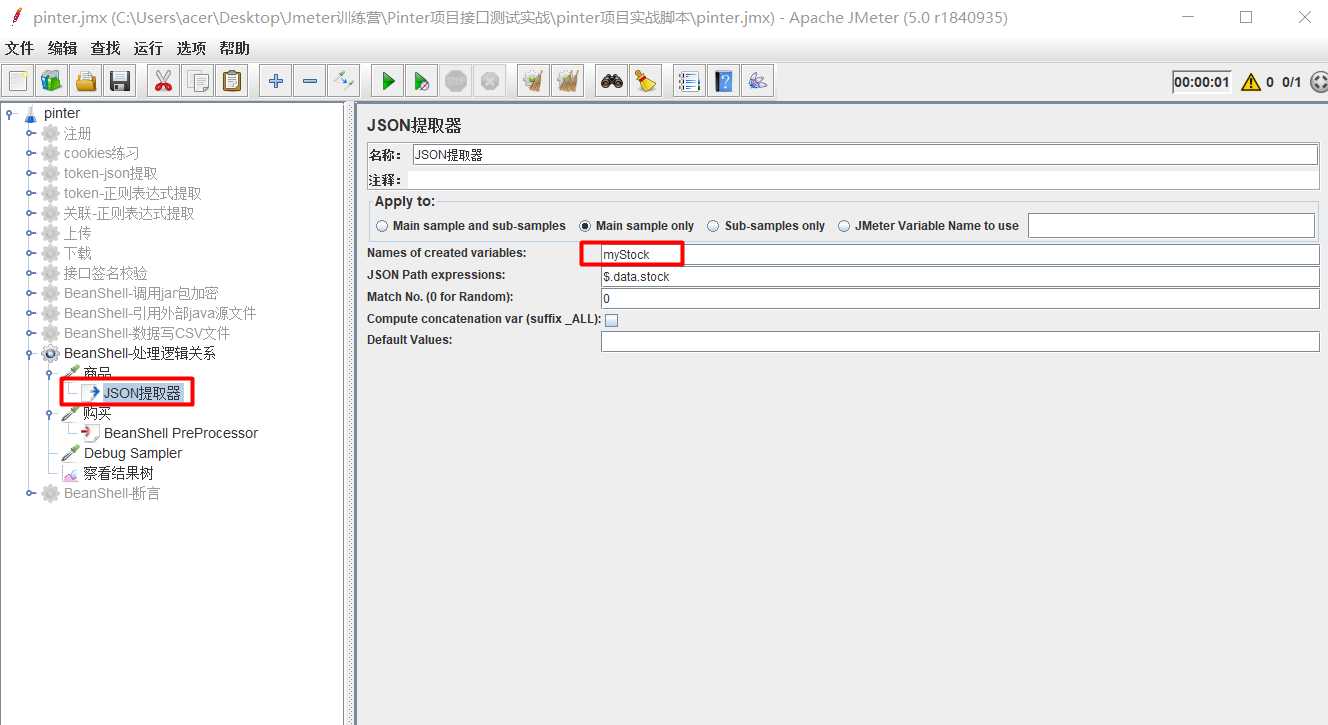Click the last toolbar icon beside Help
Image resolution: width=1328 pixels, height=725 pixels.
[x=757, y=81]
